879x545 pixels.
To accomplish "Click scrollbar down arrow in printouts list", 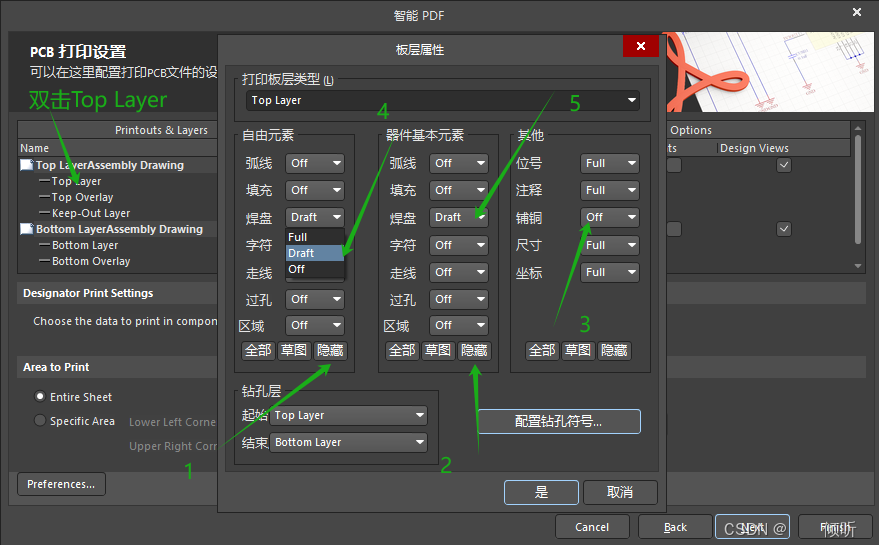I will 858,266.
